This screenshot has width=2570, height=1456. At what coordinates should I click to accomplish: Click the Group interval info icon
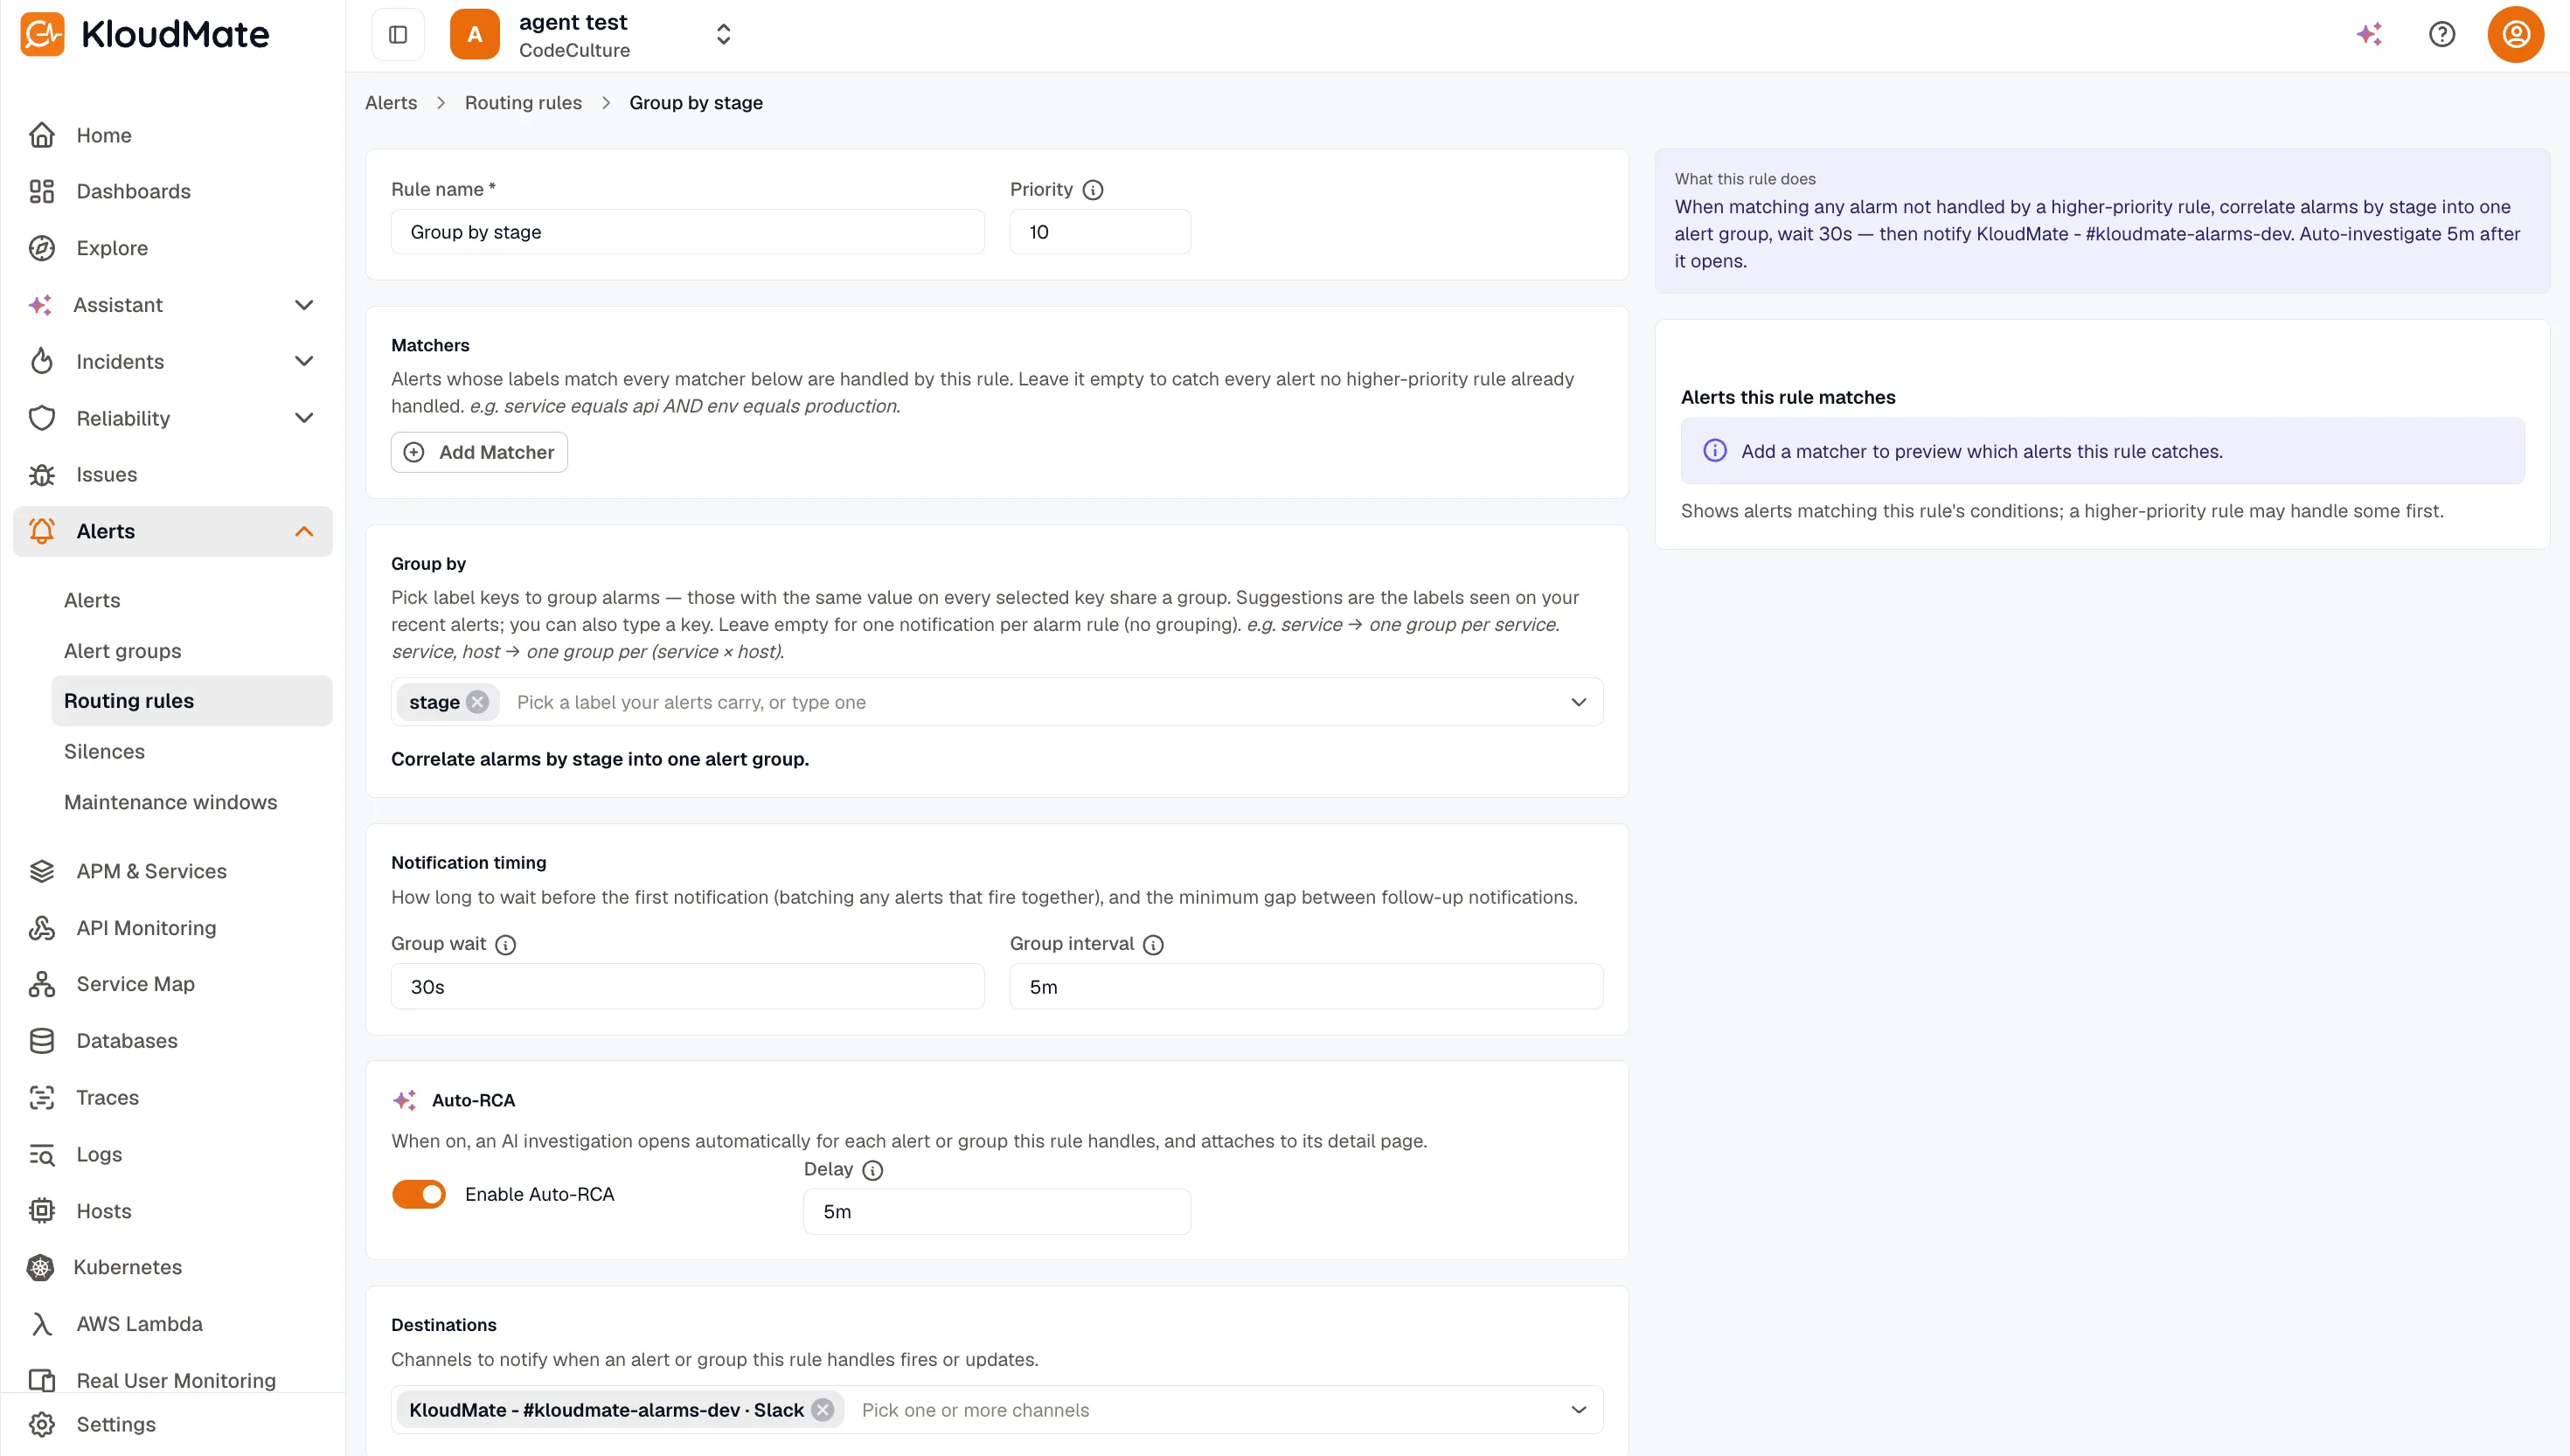(x=1153, y=945)
